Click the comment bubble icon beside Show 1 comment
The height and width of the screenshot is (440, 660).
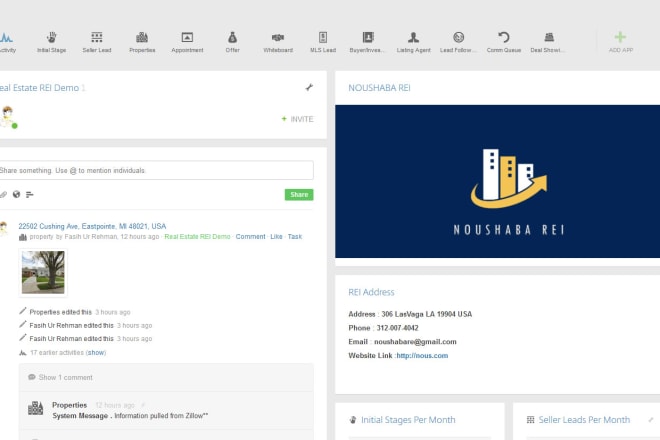pyautogui.click(x=32, y=377)
